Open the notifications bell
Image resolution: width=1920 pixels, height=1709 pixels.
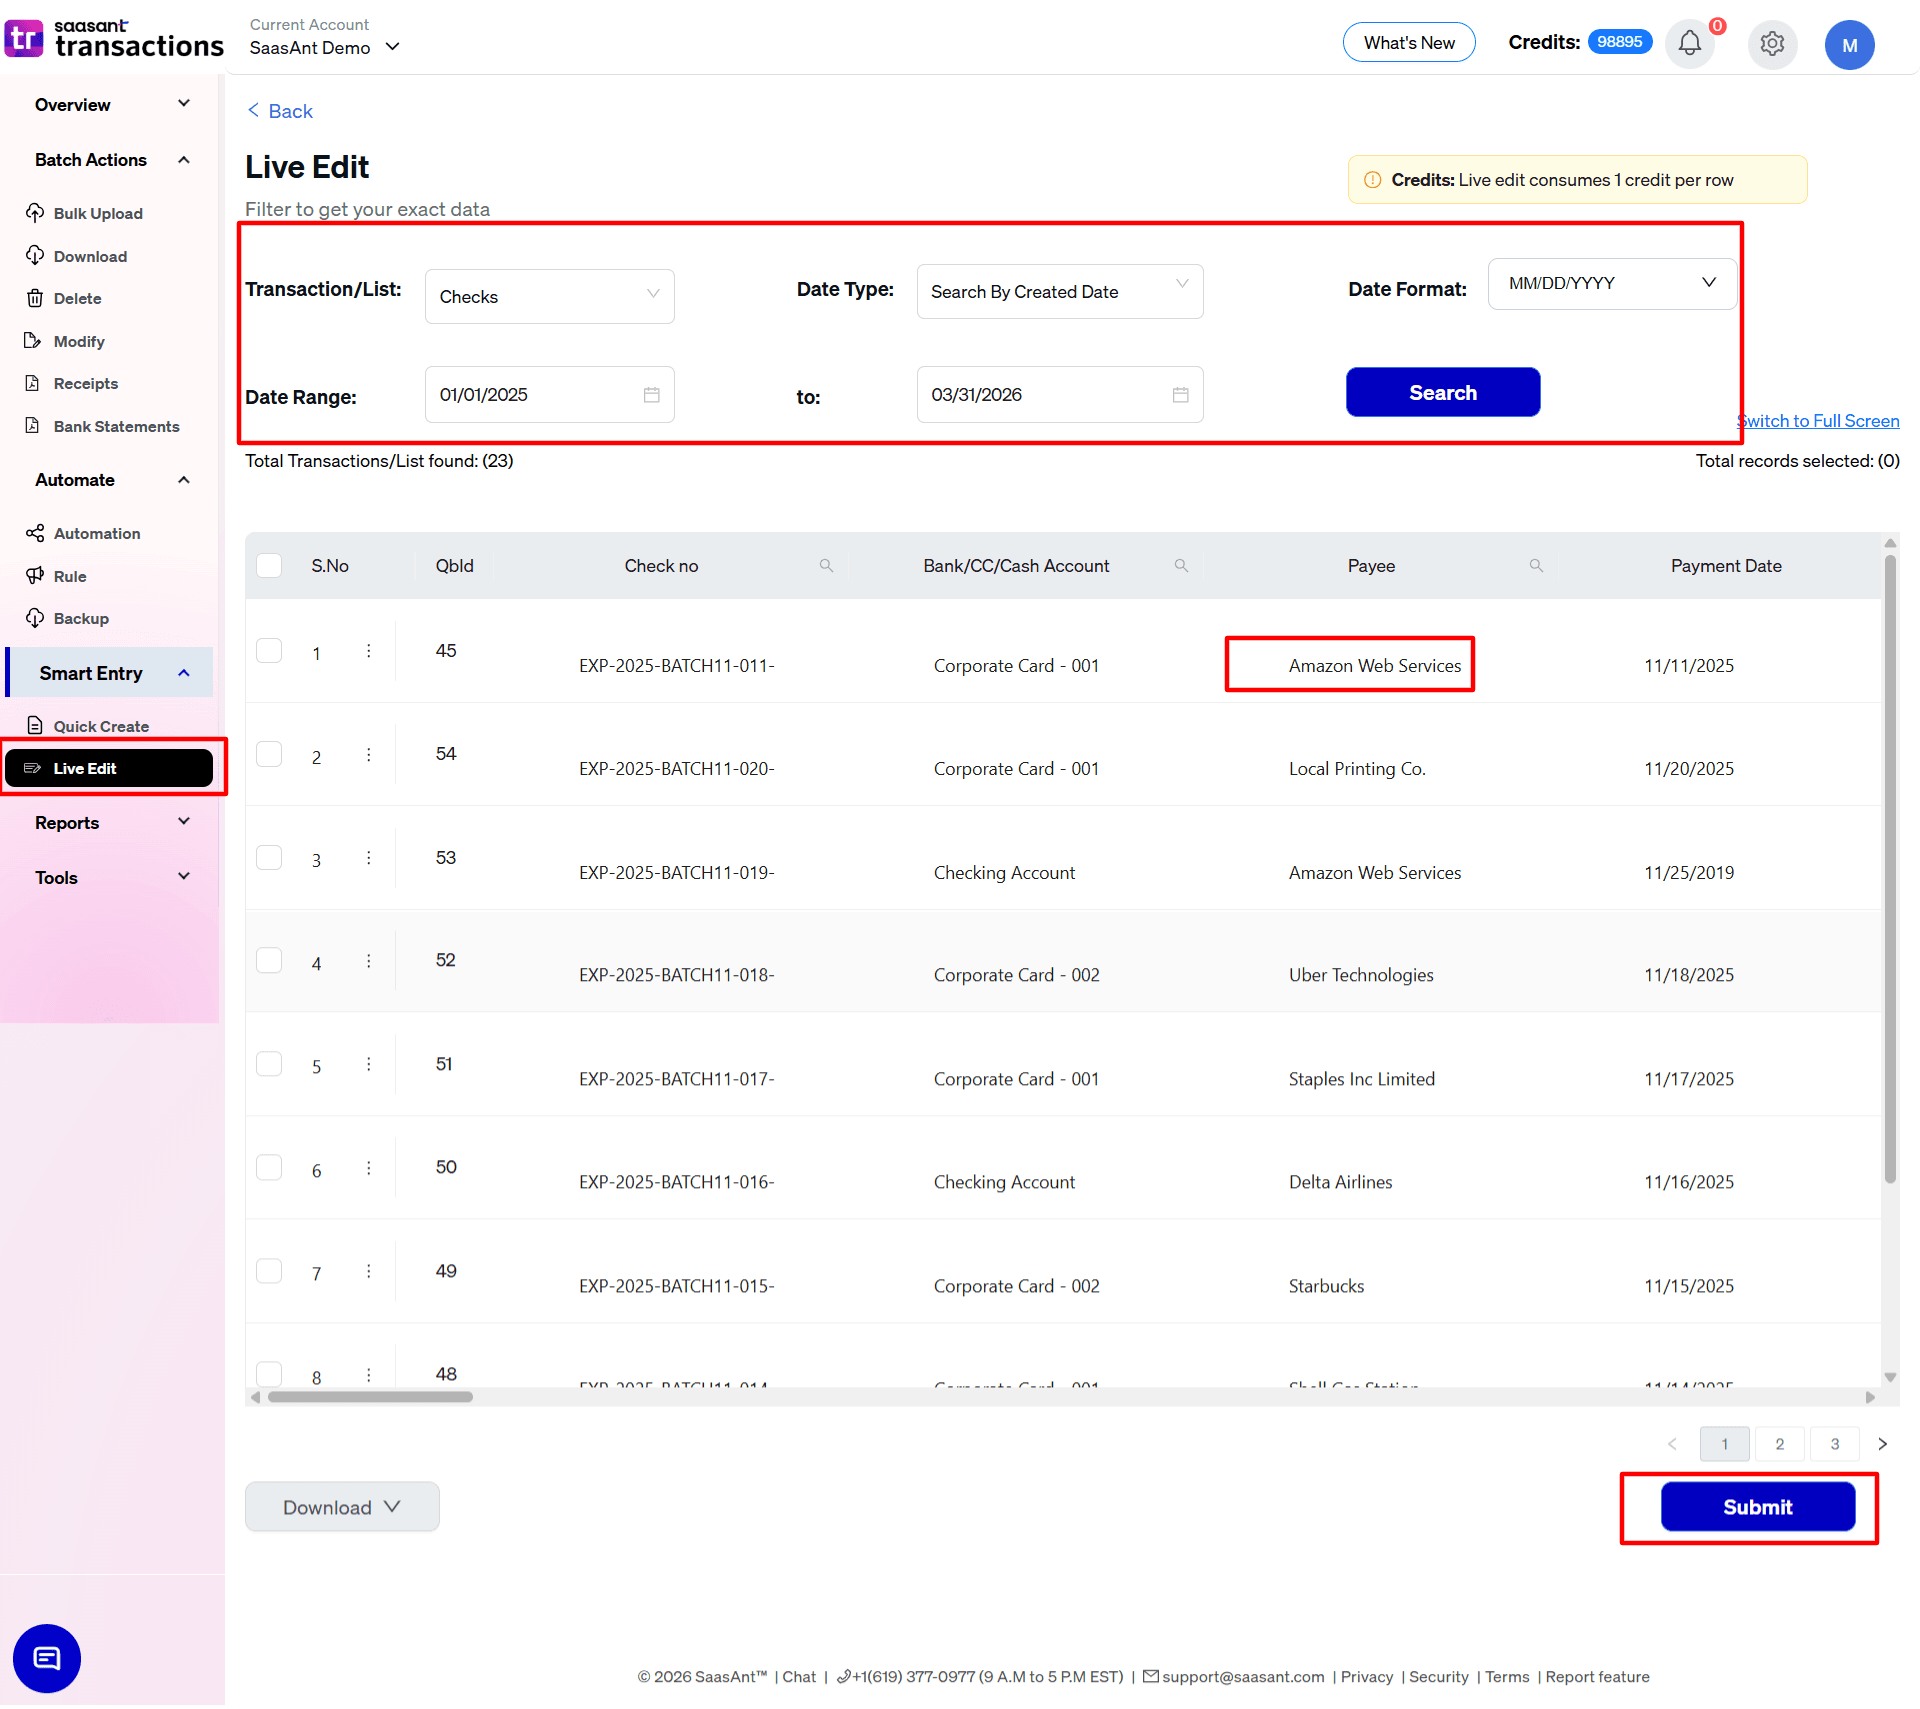pyautogui.click(x=1689, y=44)
